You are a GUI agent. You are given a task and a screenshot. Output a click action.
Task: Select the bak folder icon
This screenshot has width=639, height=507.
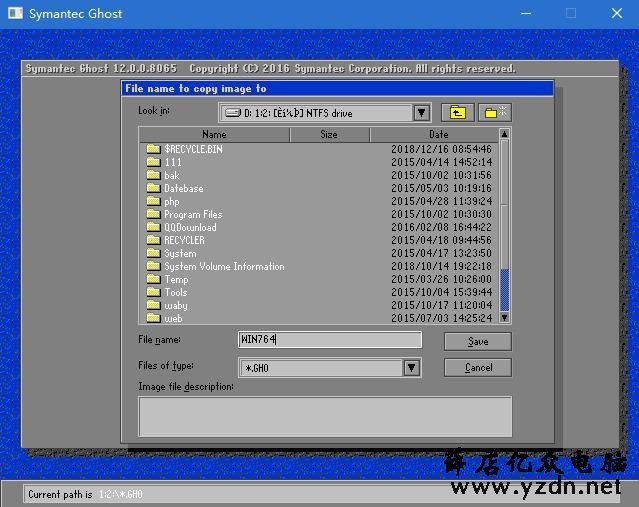[x=153, y=175]
